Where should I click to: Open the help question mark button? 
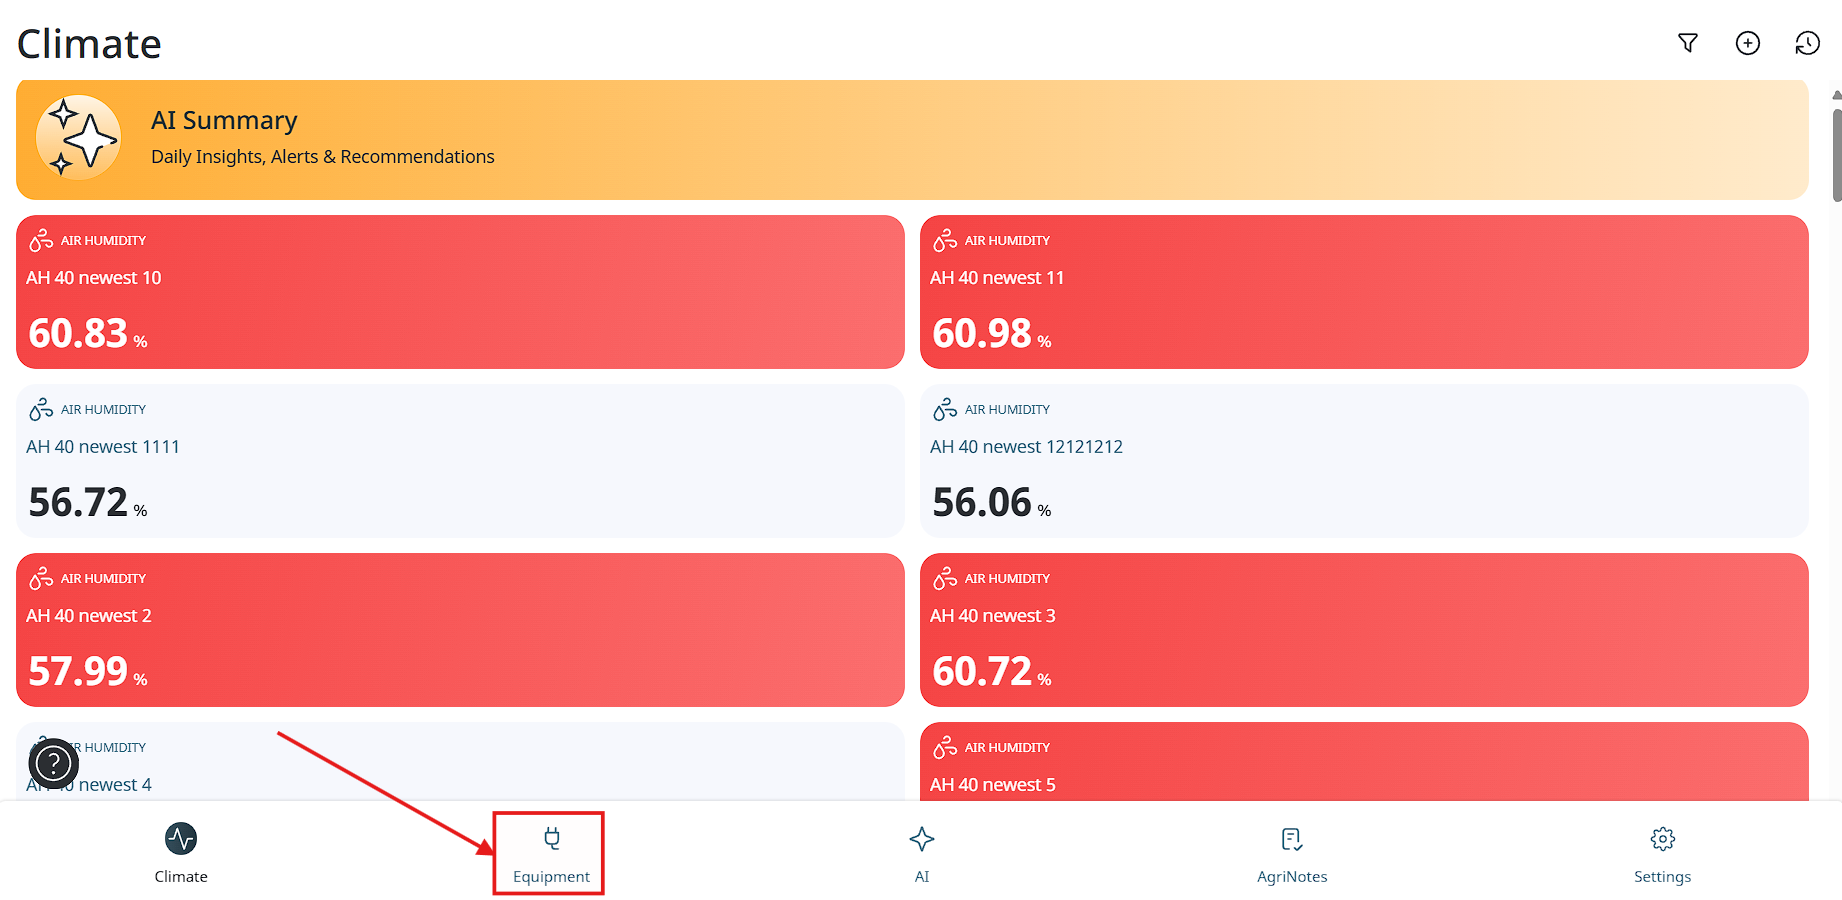pyautogui.click(x=54, y=765)
